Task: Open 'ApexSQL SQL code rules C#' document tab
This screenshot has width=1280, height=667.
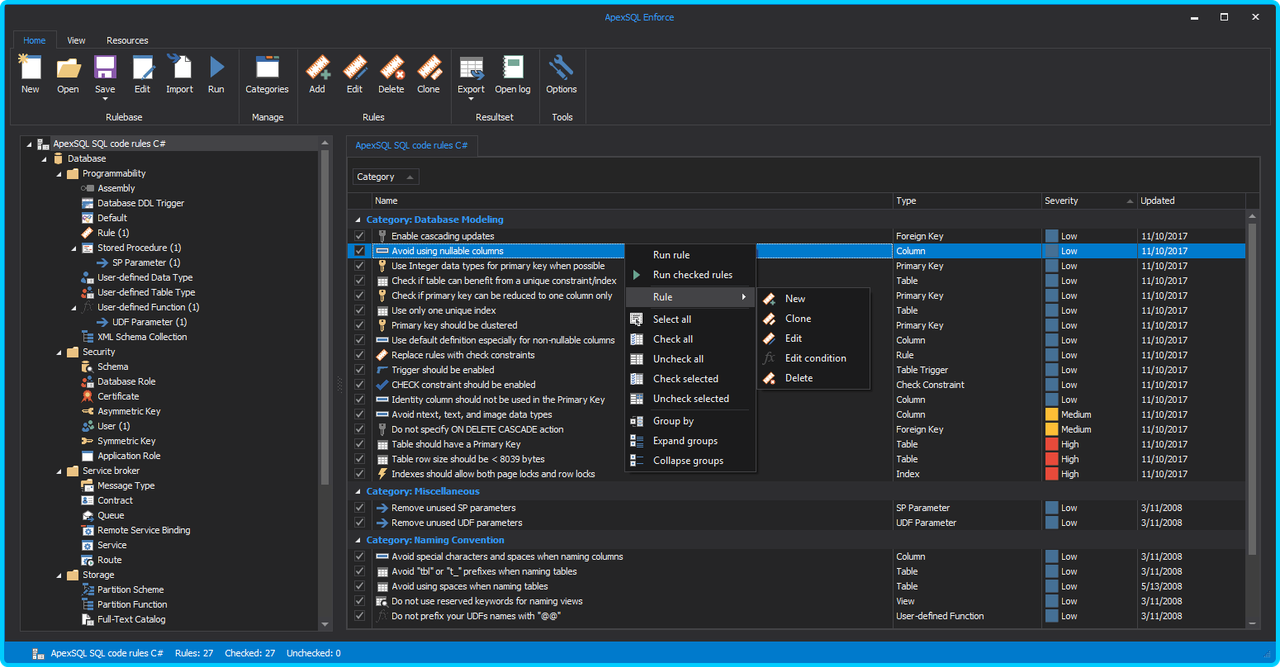Action: tap(412, 145)
